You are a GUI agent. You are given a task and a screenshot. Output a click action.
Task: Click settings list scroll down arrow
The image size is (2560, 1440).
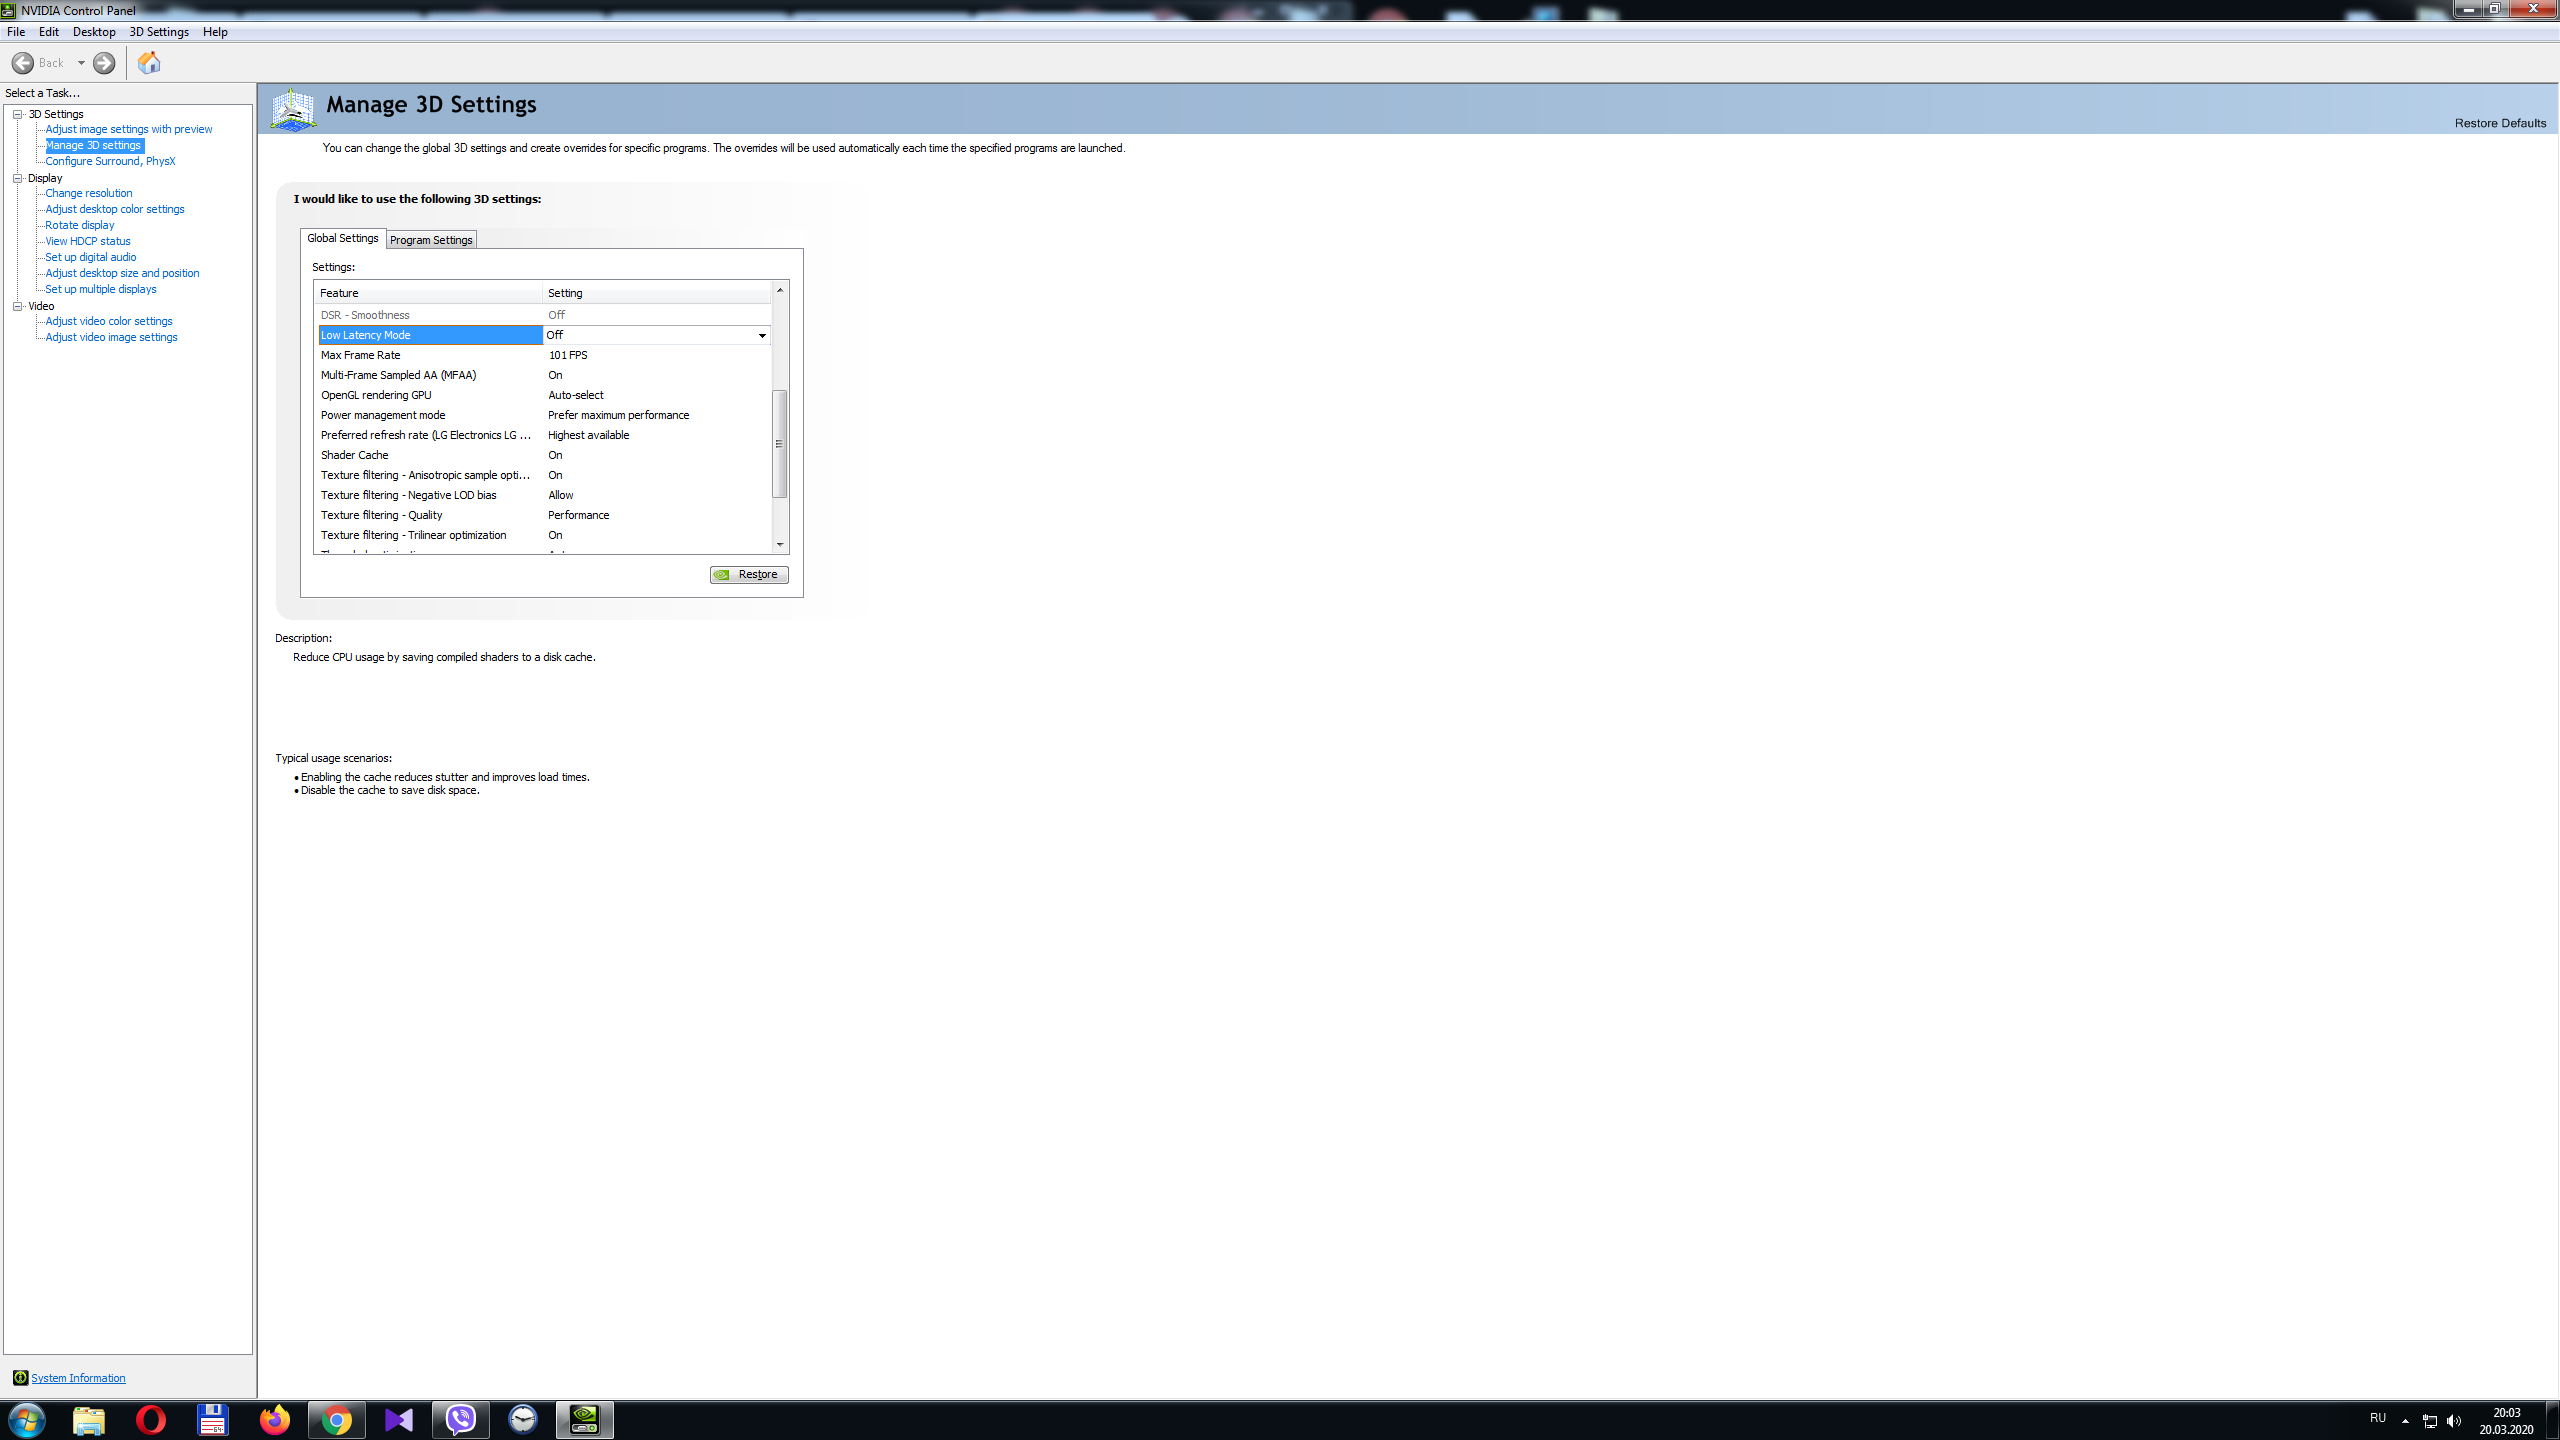click(x=780, y=545)
